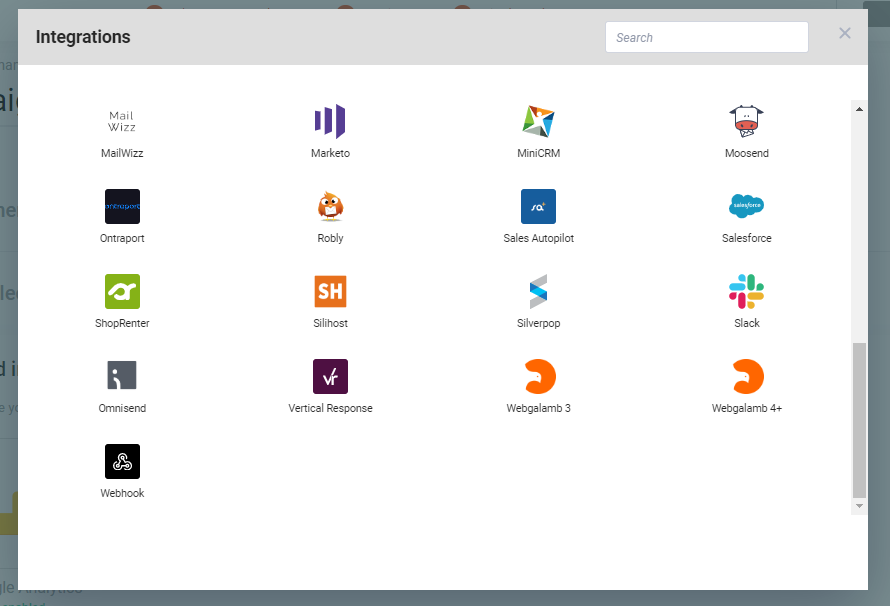
Task: Click the Slack text label
Action: (746, 323)
